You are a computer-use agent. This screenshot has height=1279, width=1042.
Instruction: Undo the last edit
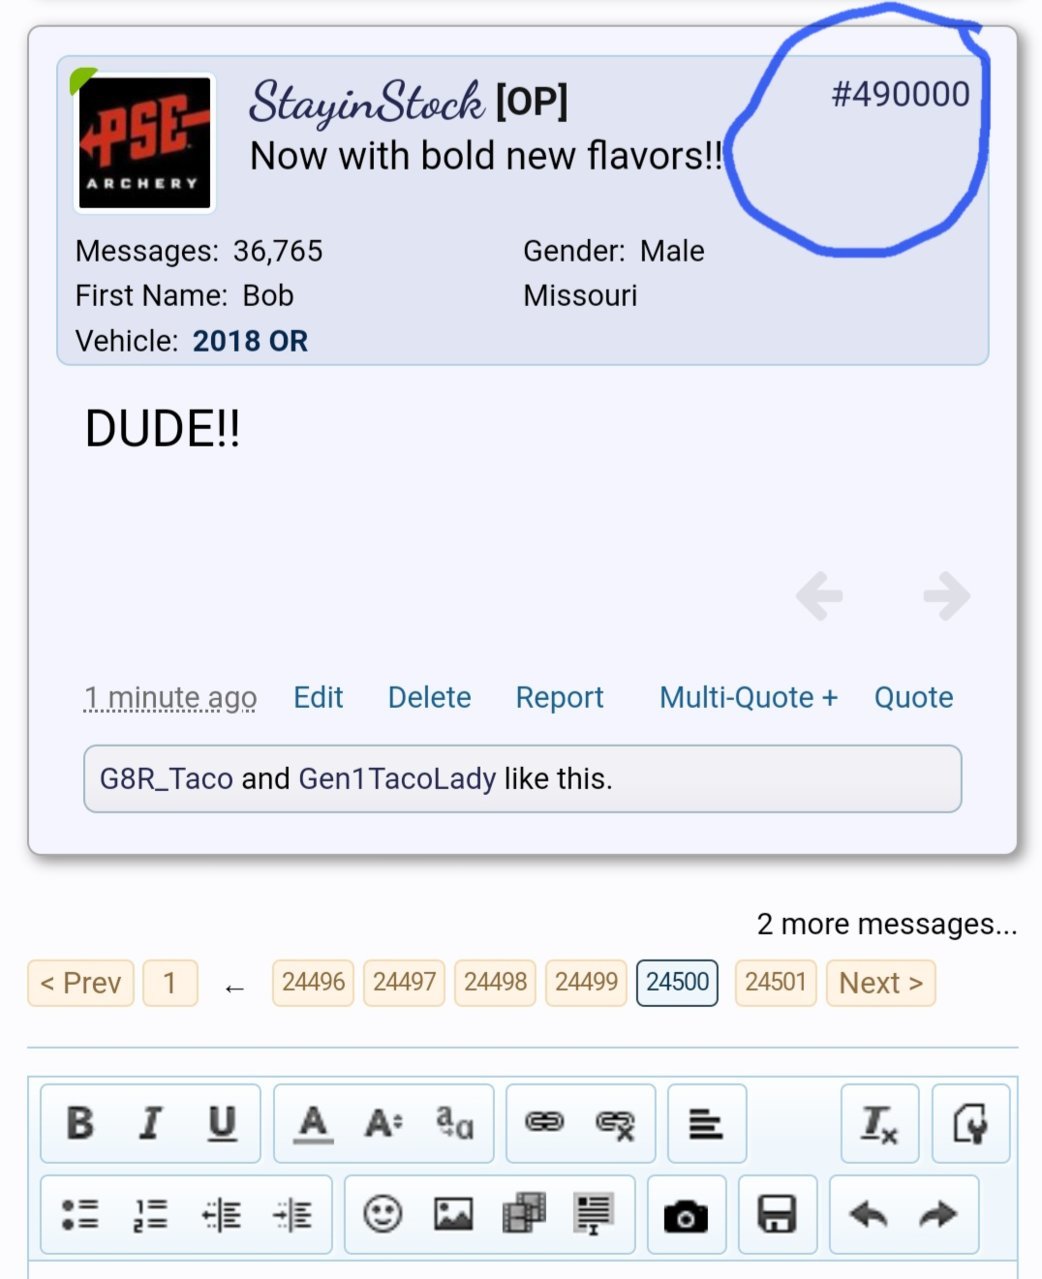pyautogui.click(x=868, y=1214)
